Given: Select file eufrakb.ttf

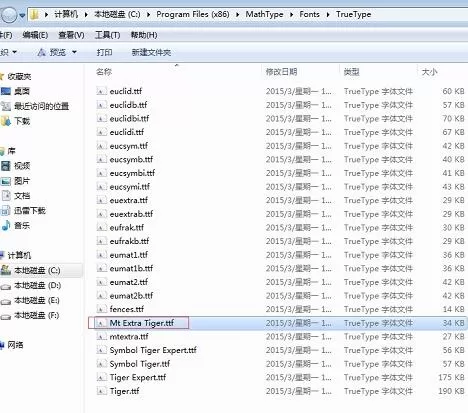Looking at the screenshot, I should pos(129,241).
